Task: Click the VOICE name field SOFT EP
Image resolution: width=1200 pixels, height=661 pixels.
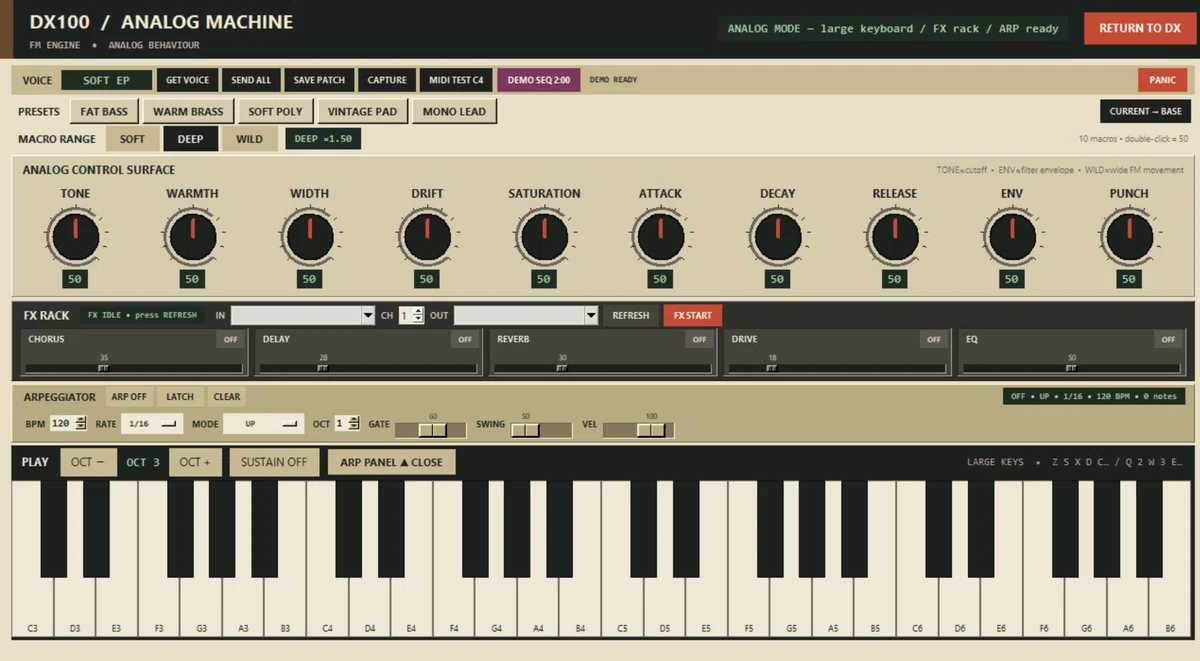Action: pyautogui.click(x=106, y=80)
